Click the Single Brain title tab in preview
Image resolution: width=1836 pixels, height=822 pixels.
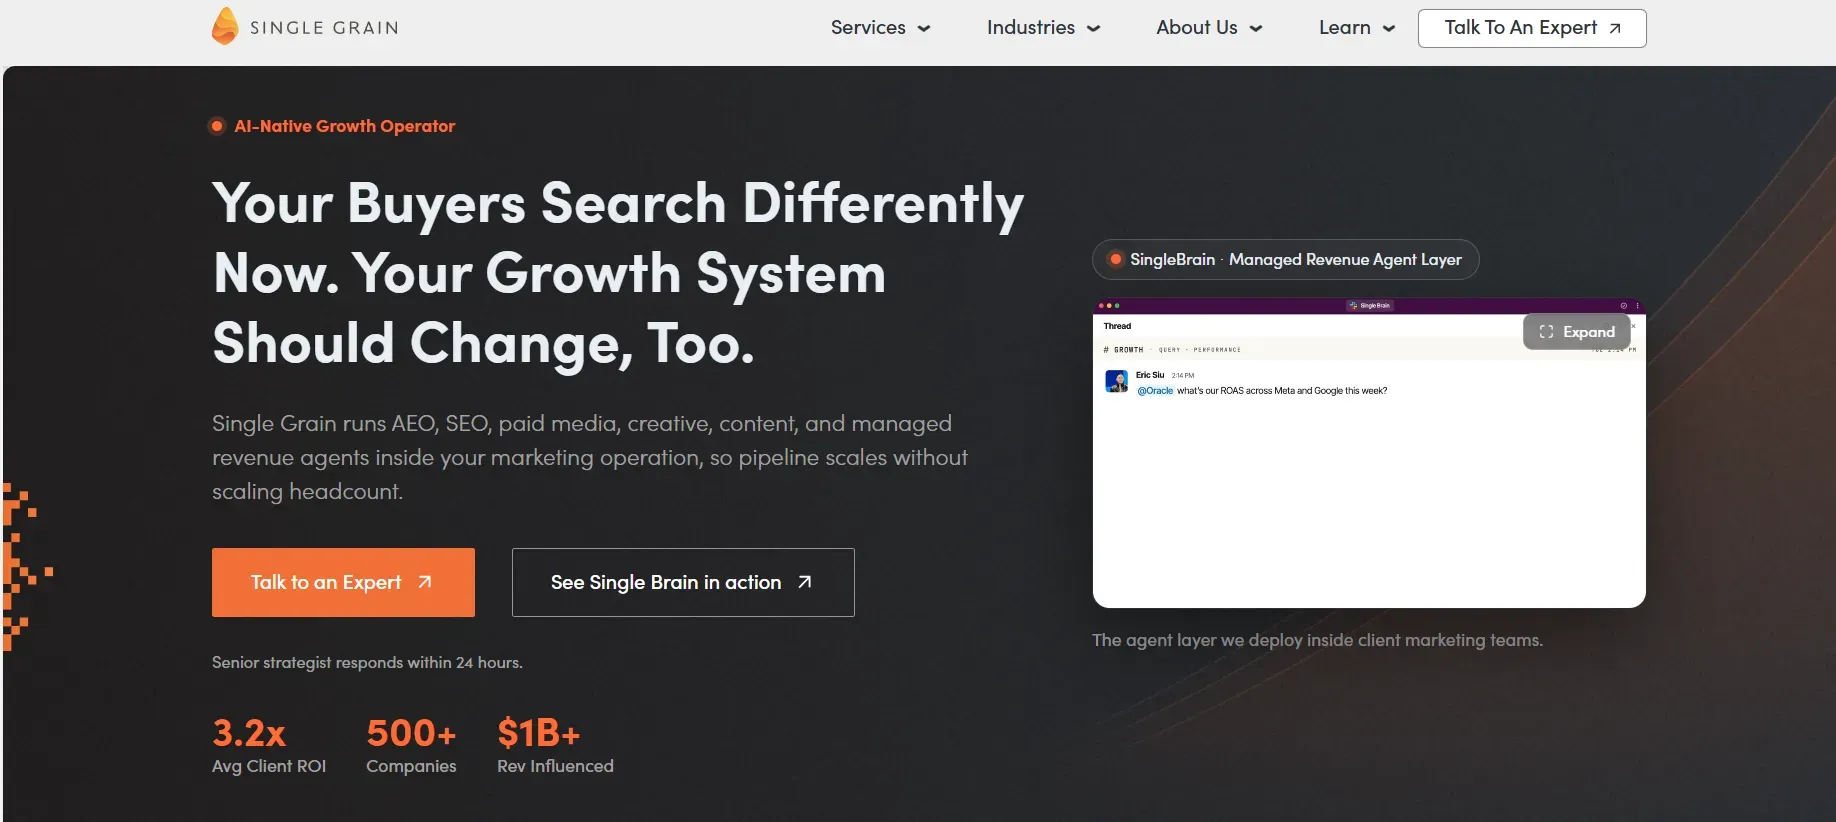1369,306
